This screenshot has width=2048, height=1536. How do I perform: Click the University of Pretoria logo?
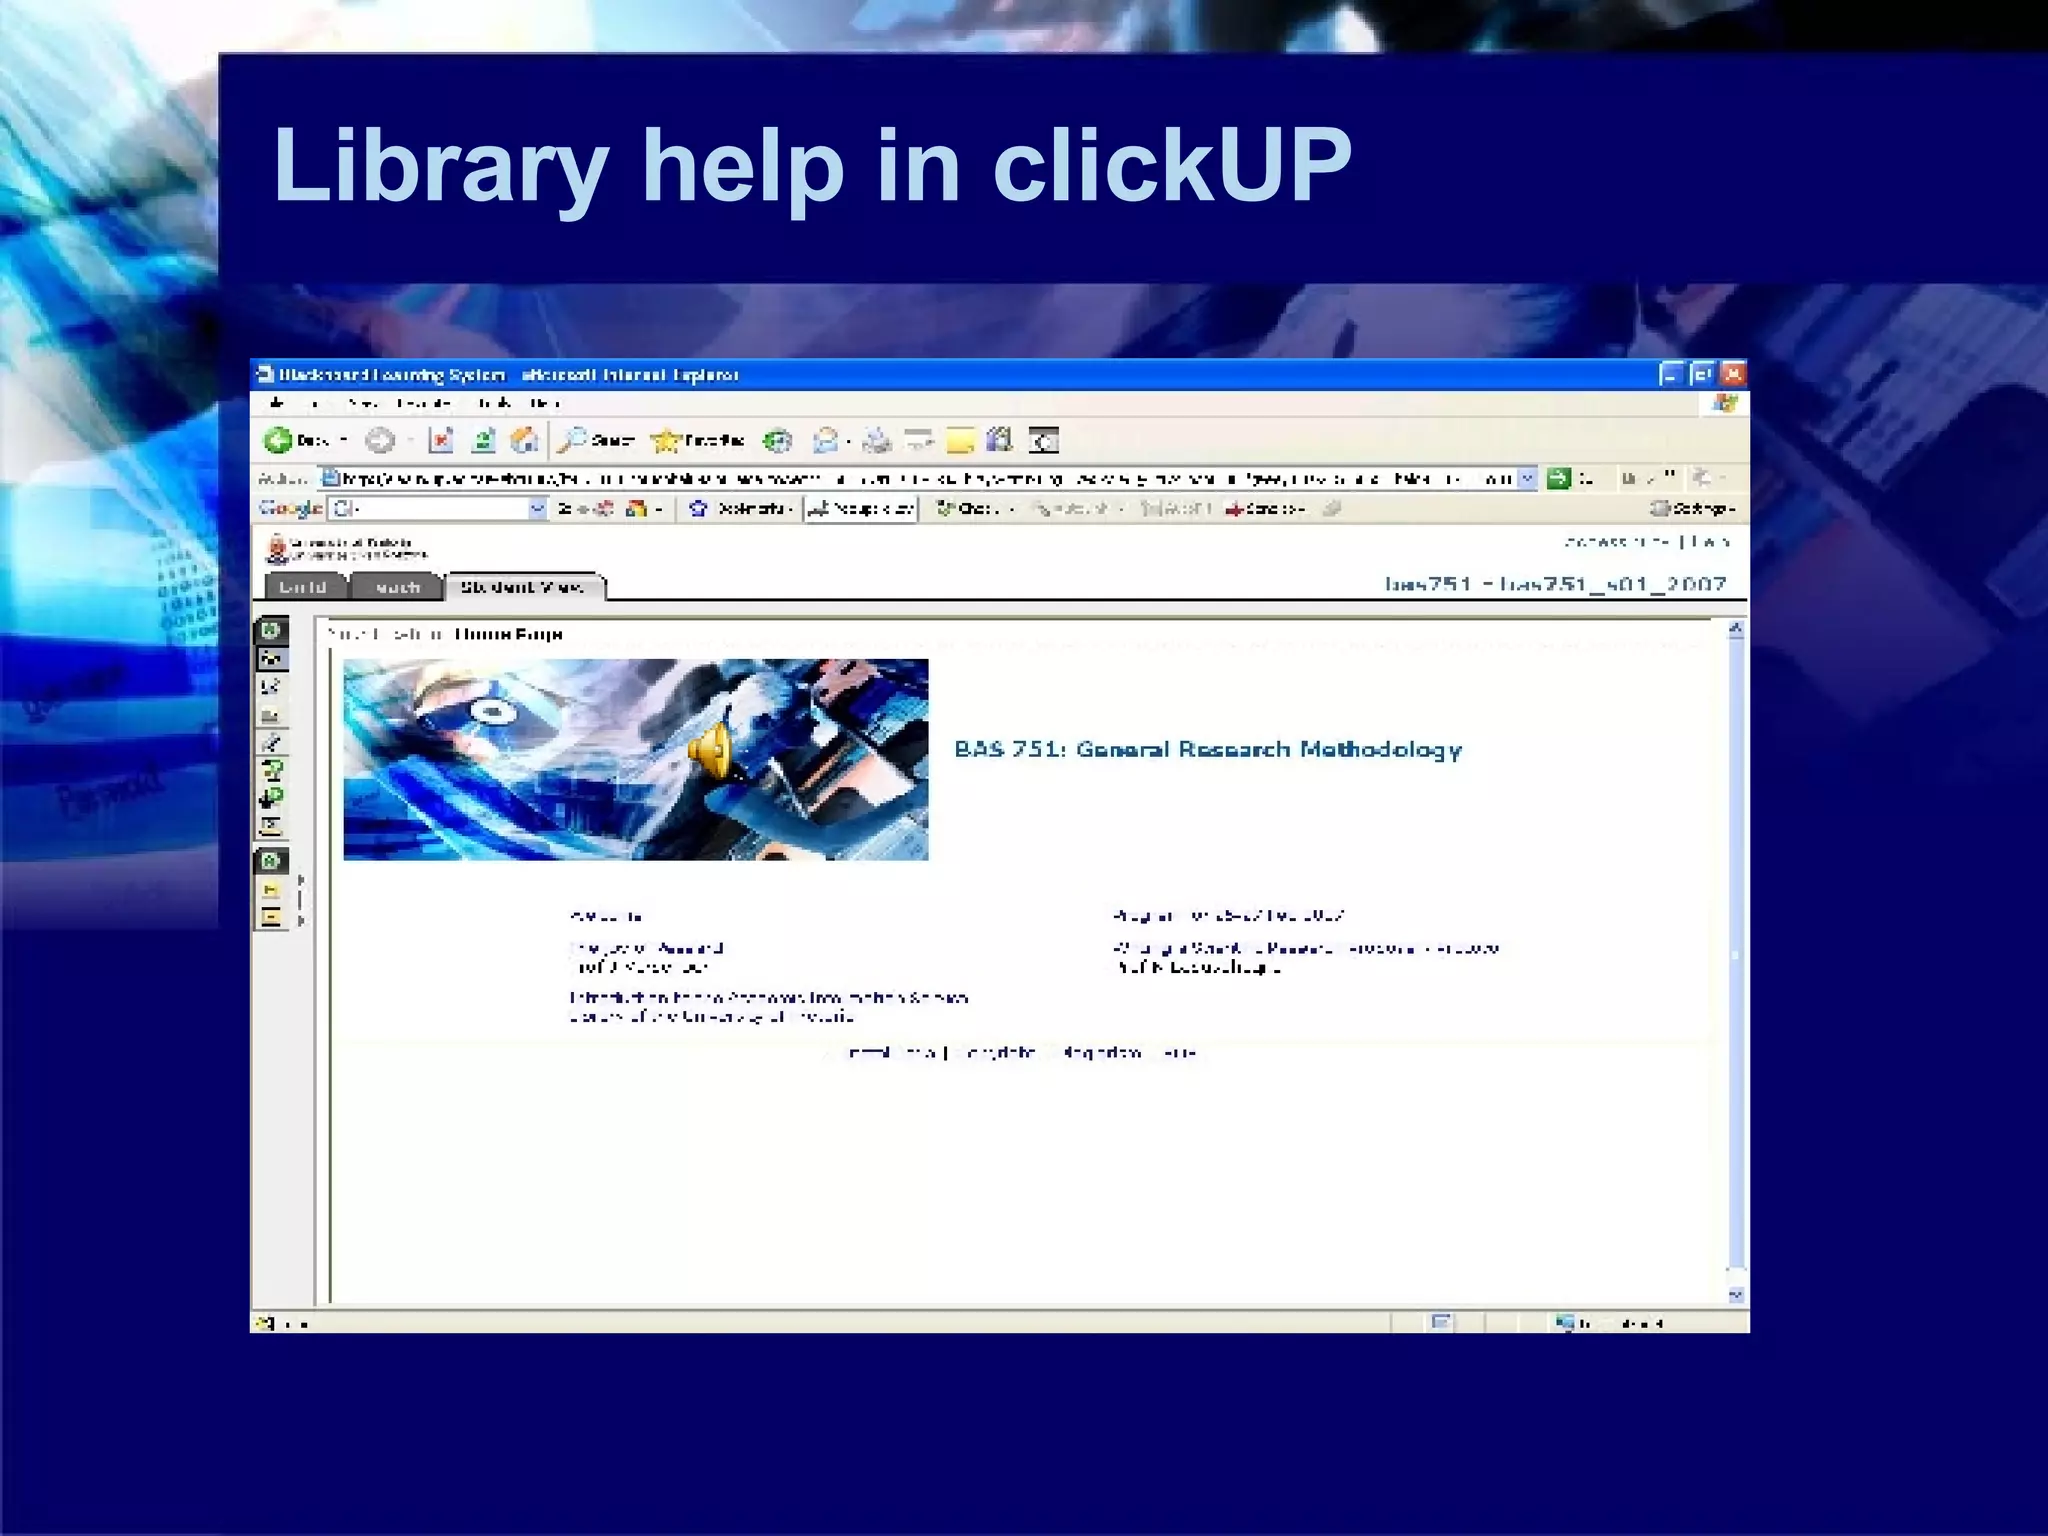tap(346, 548)
